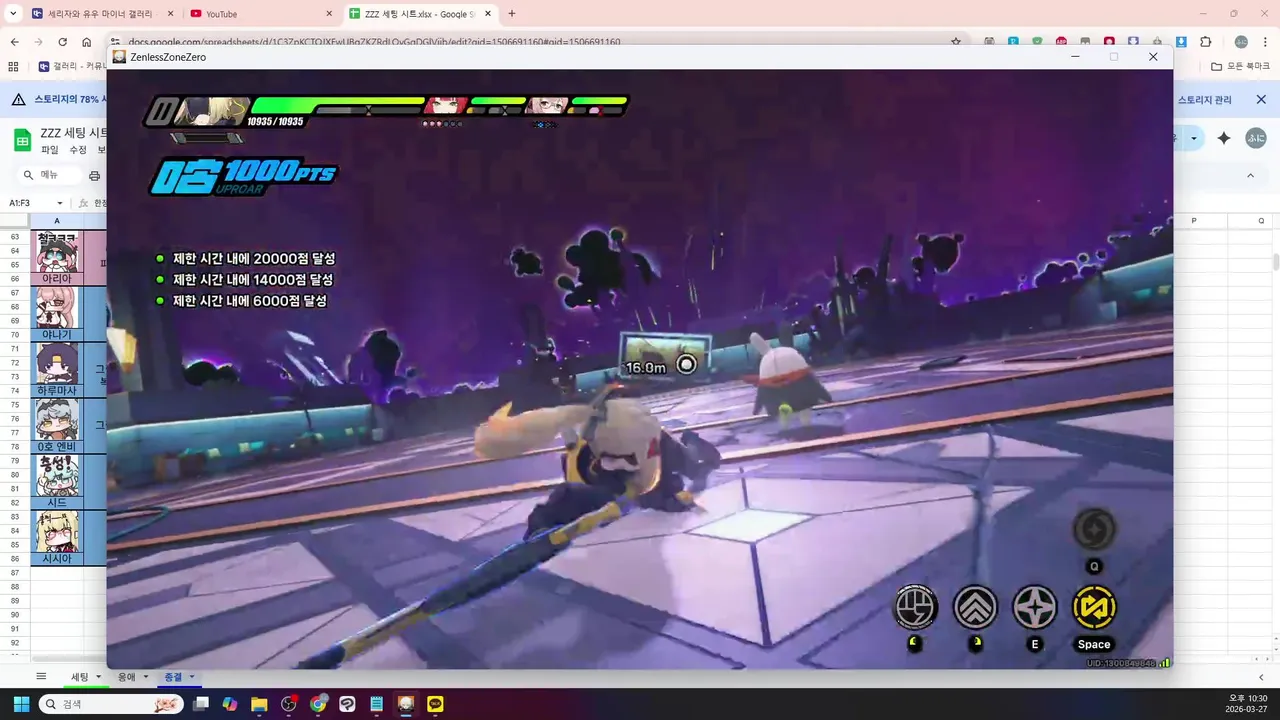Open the share button dropdown arrow
This screenshot has height=720, width=1280.
tap(1193, 138)
